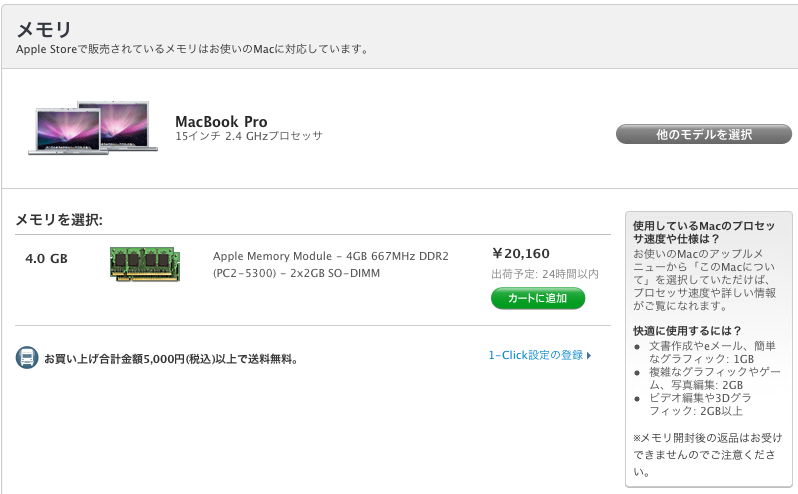The width and height of the screenshot is (798, 494).
Task: Click the ¥20,160 price
Action: coord(521,253)
